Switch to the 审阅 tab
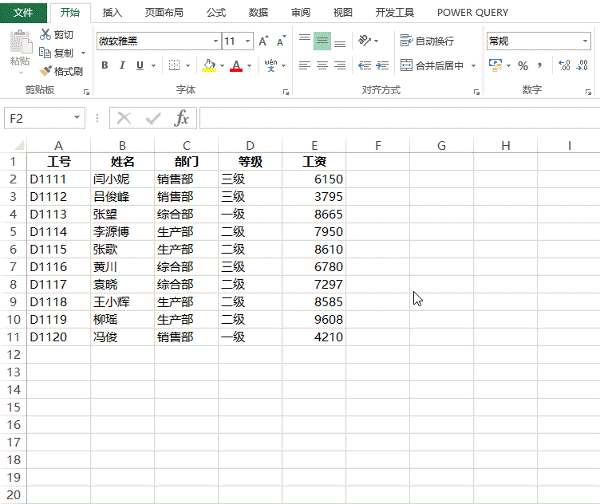 [300, 13]
